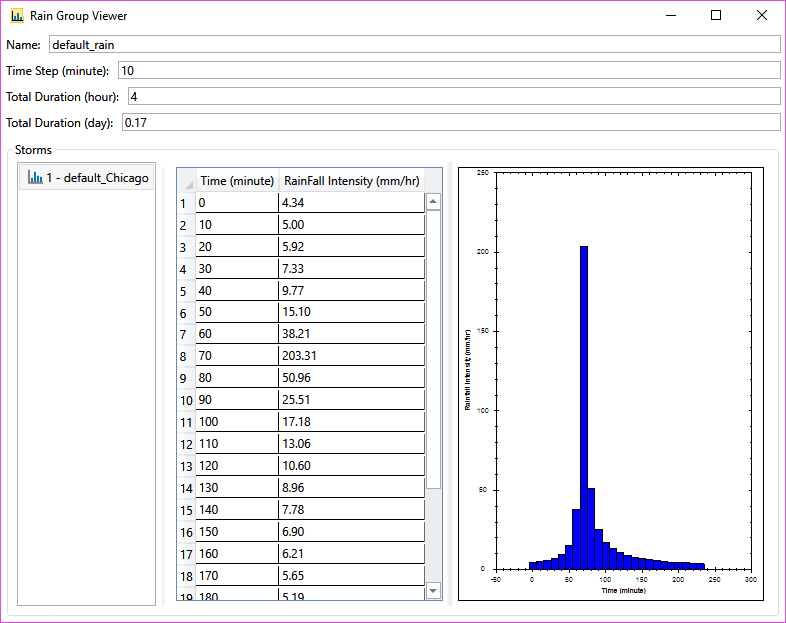The image size is (786, 623).
Task: Click the Name field containing default_rain
Action: pos(413,44)
